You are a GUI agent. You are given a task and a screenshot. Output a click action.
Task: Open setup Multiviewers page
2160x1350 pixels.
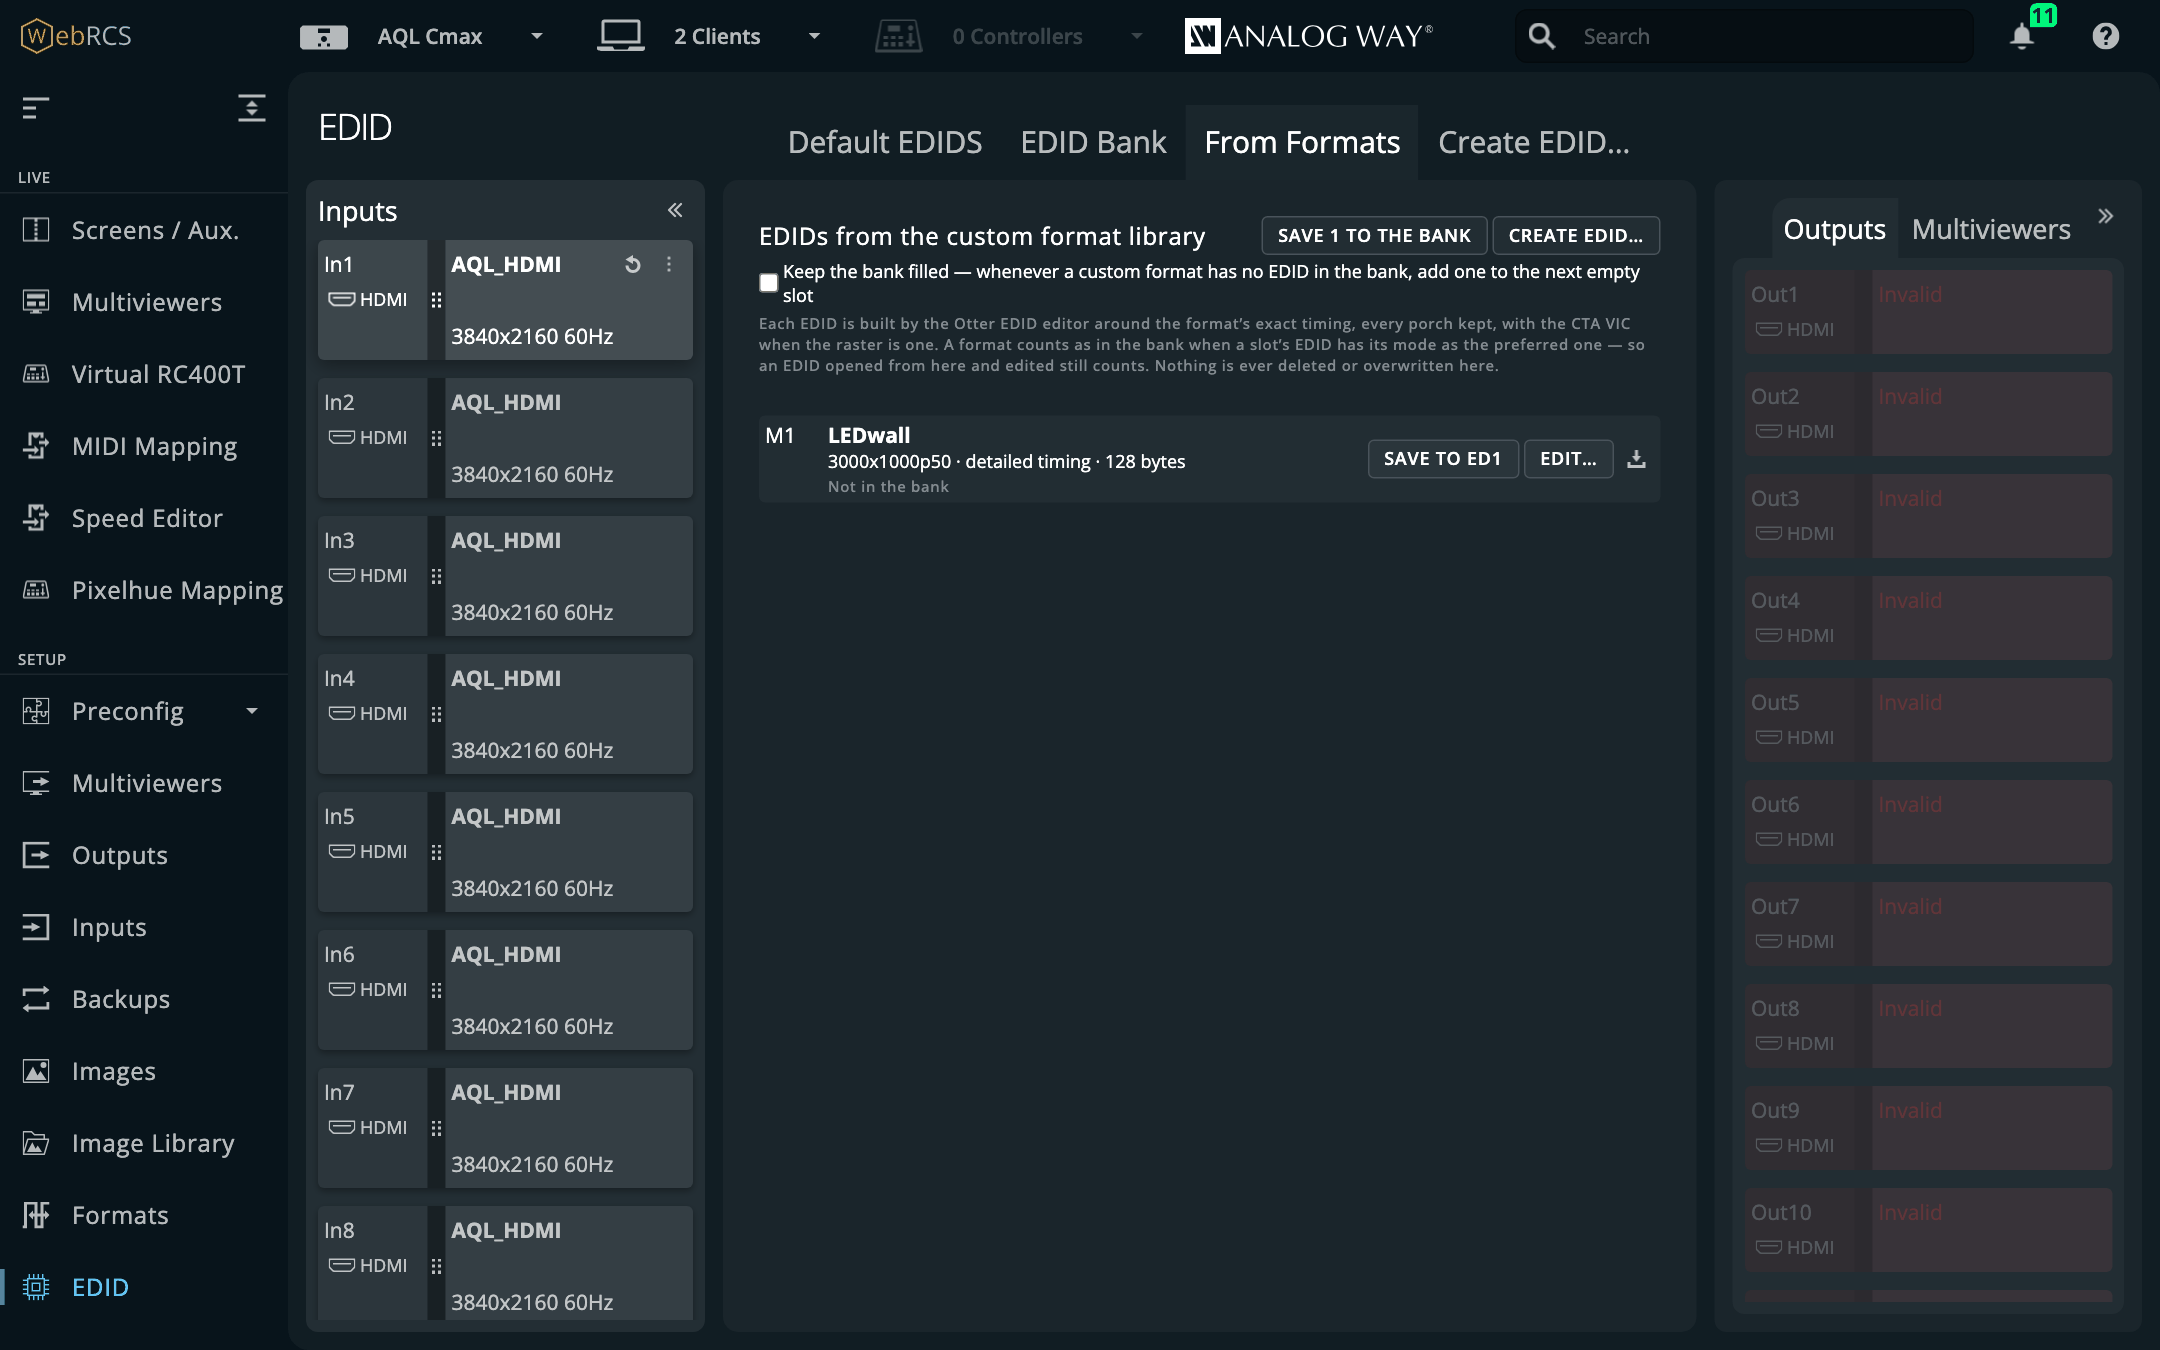[x=144, y=783]
